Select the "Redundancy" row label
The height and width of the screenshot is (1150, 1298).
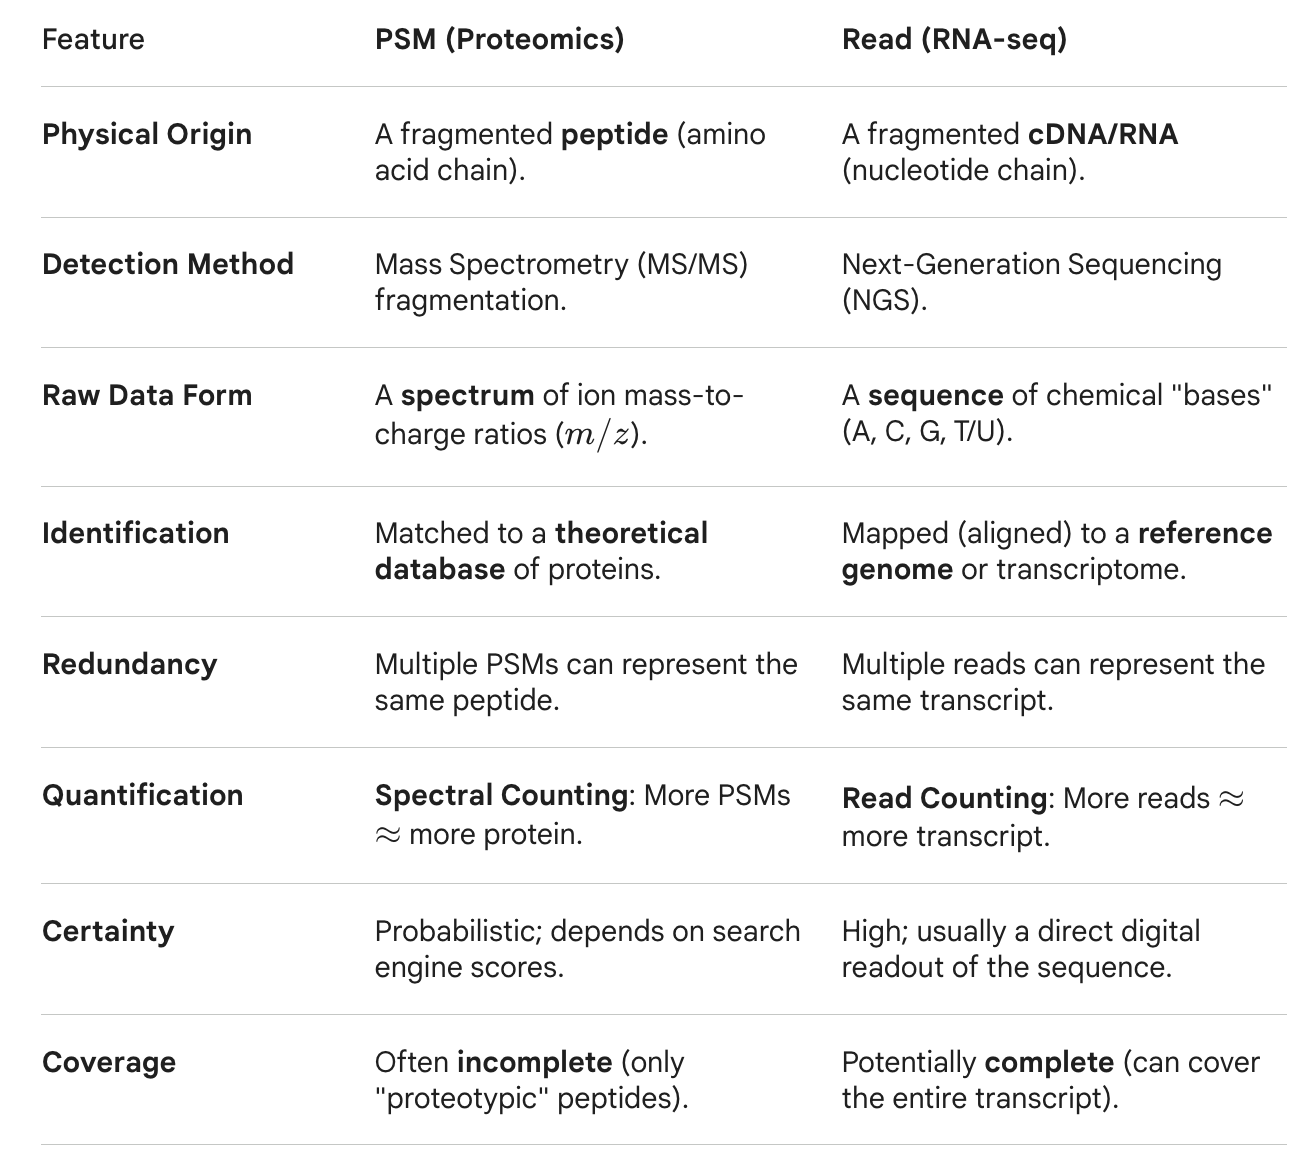point(129,664)
